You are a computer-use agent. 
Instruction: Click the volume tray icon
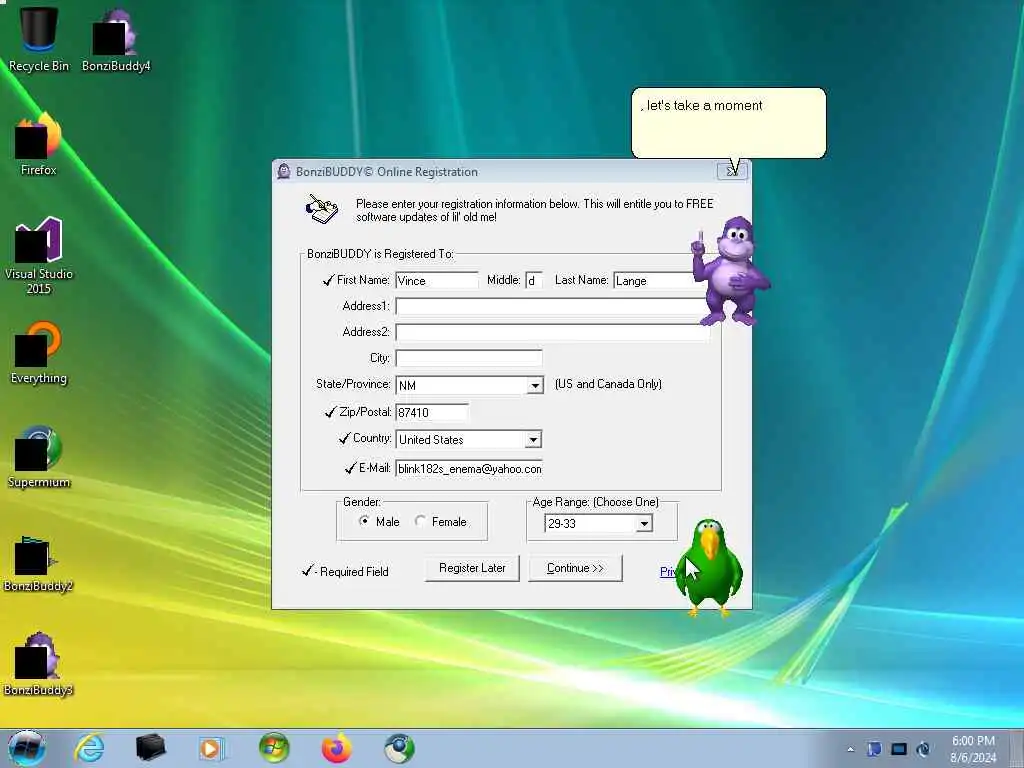(x=923, y=749)
